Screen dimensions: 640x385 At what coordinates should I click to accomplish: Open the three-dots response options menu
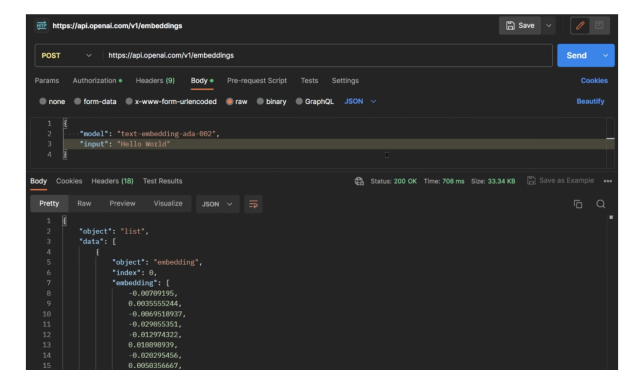[x=608, y=181]
